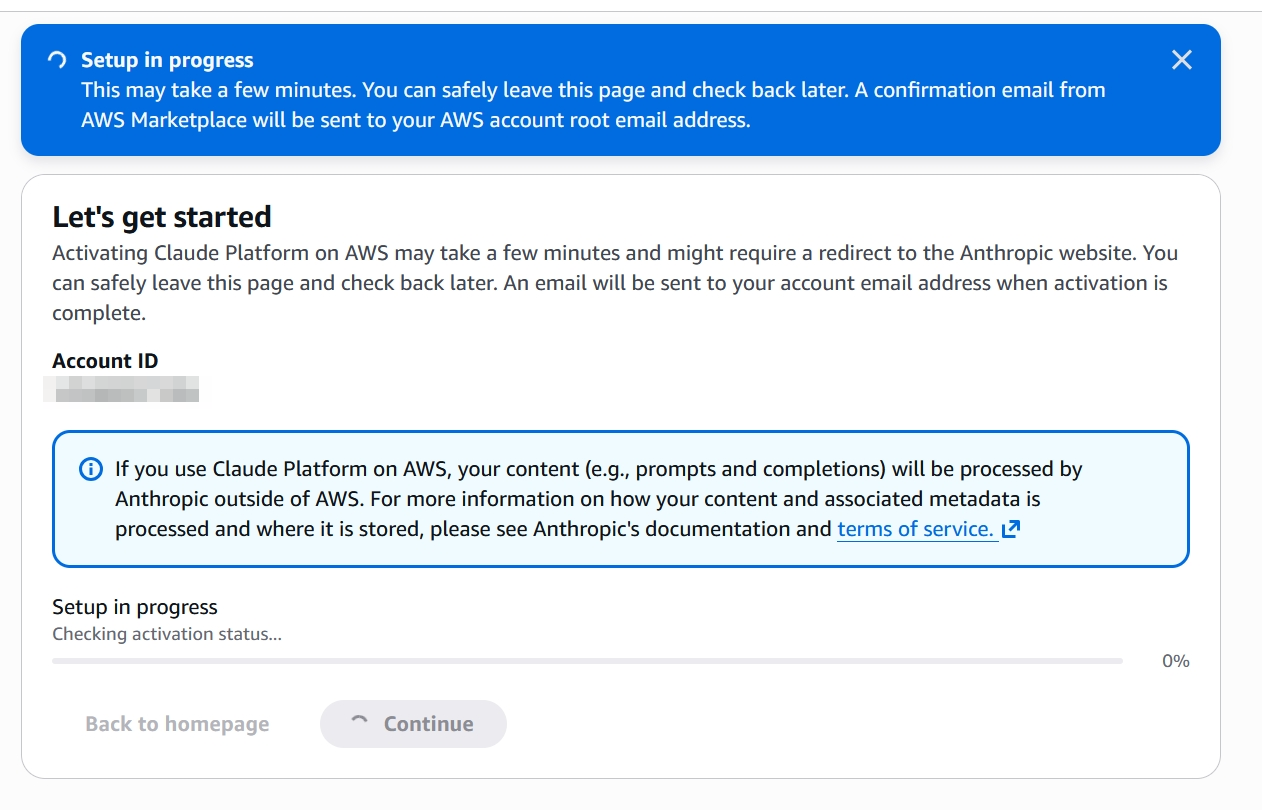Click the Let's get started heading
Viewport: 1262px width, 810px height.
click(x=162, y=217)
